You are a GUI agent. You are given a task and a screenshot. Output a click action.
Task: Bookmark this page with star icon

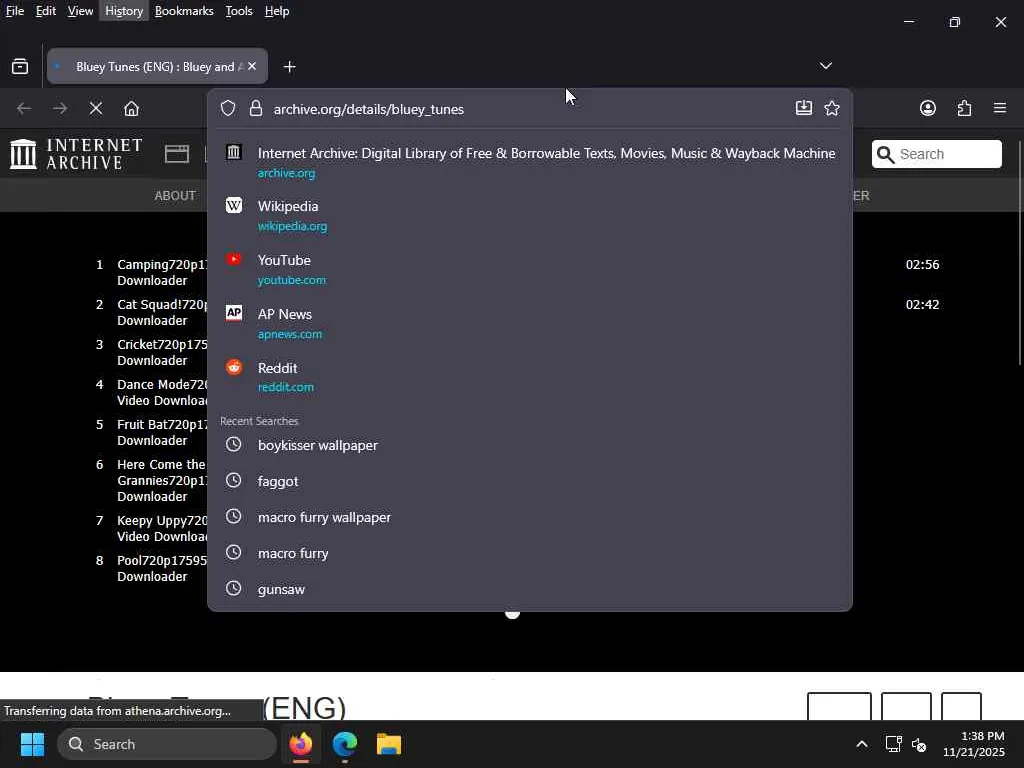coord(832,108)
